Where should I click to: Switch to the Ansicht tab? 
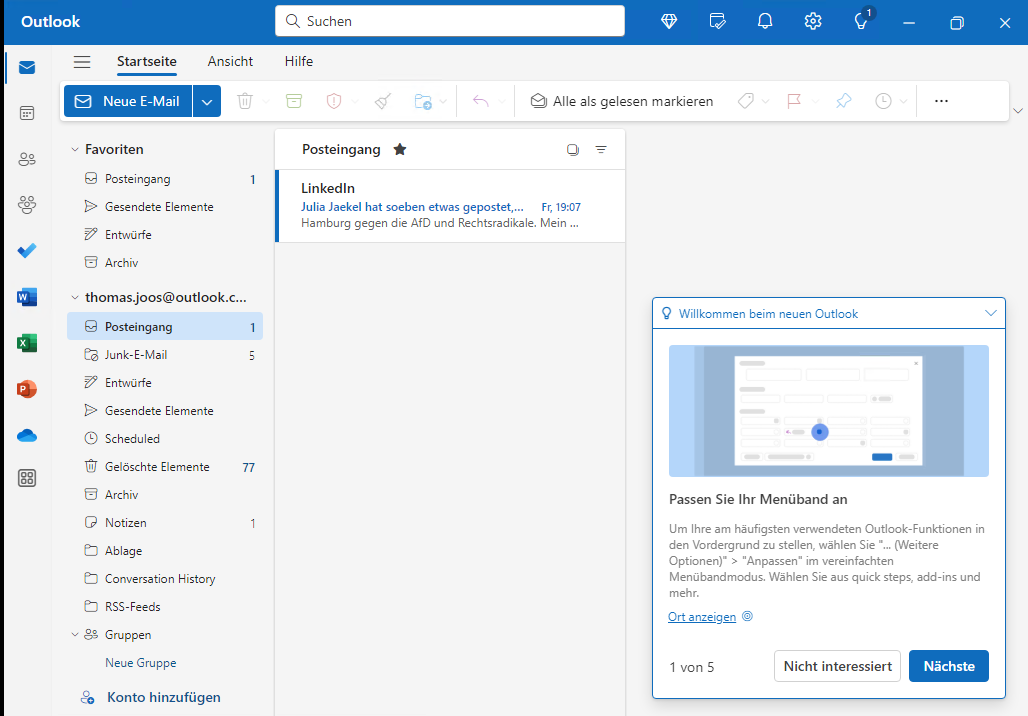click(x=230, y=61)
